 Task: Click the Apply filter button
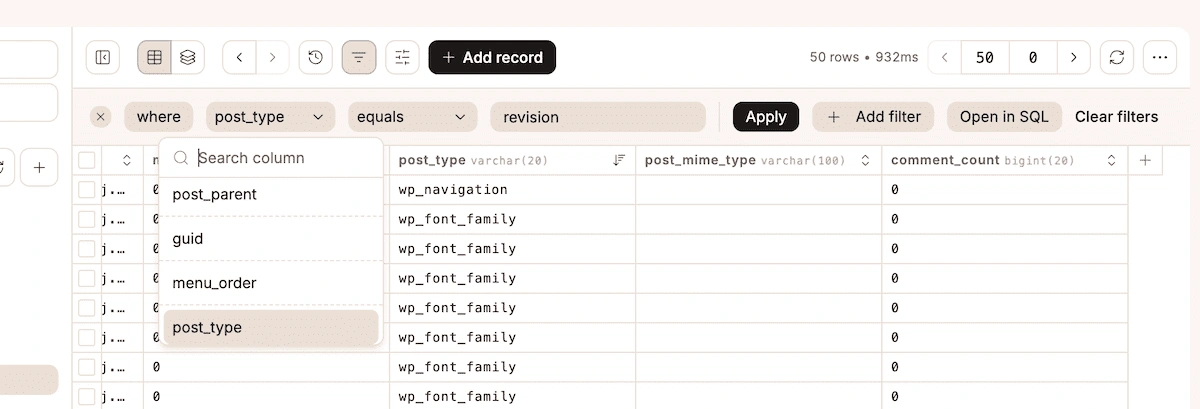point(766,117)
